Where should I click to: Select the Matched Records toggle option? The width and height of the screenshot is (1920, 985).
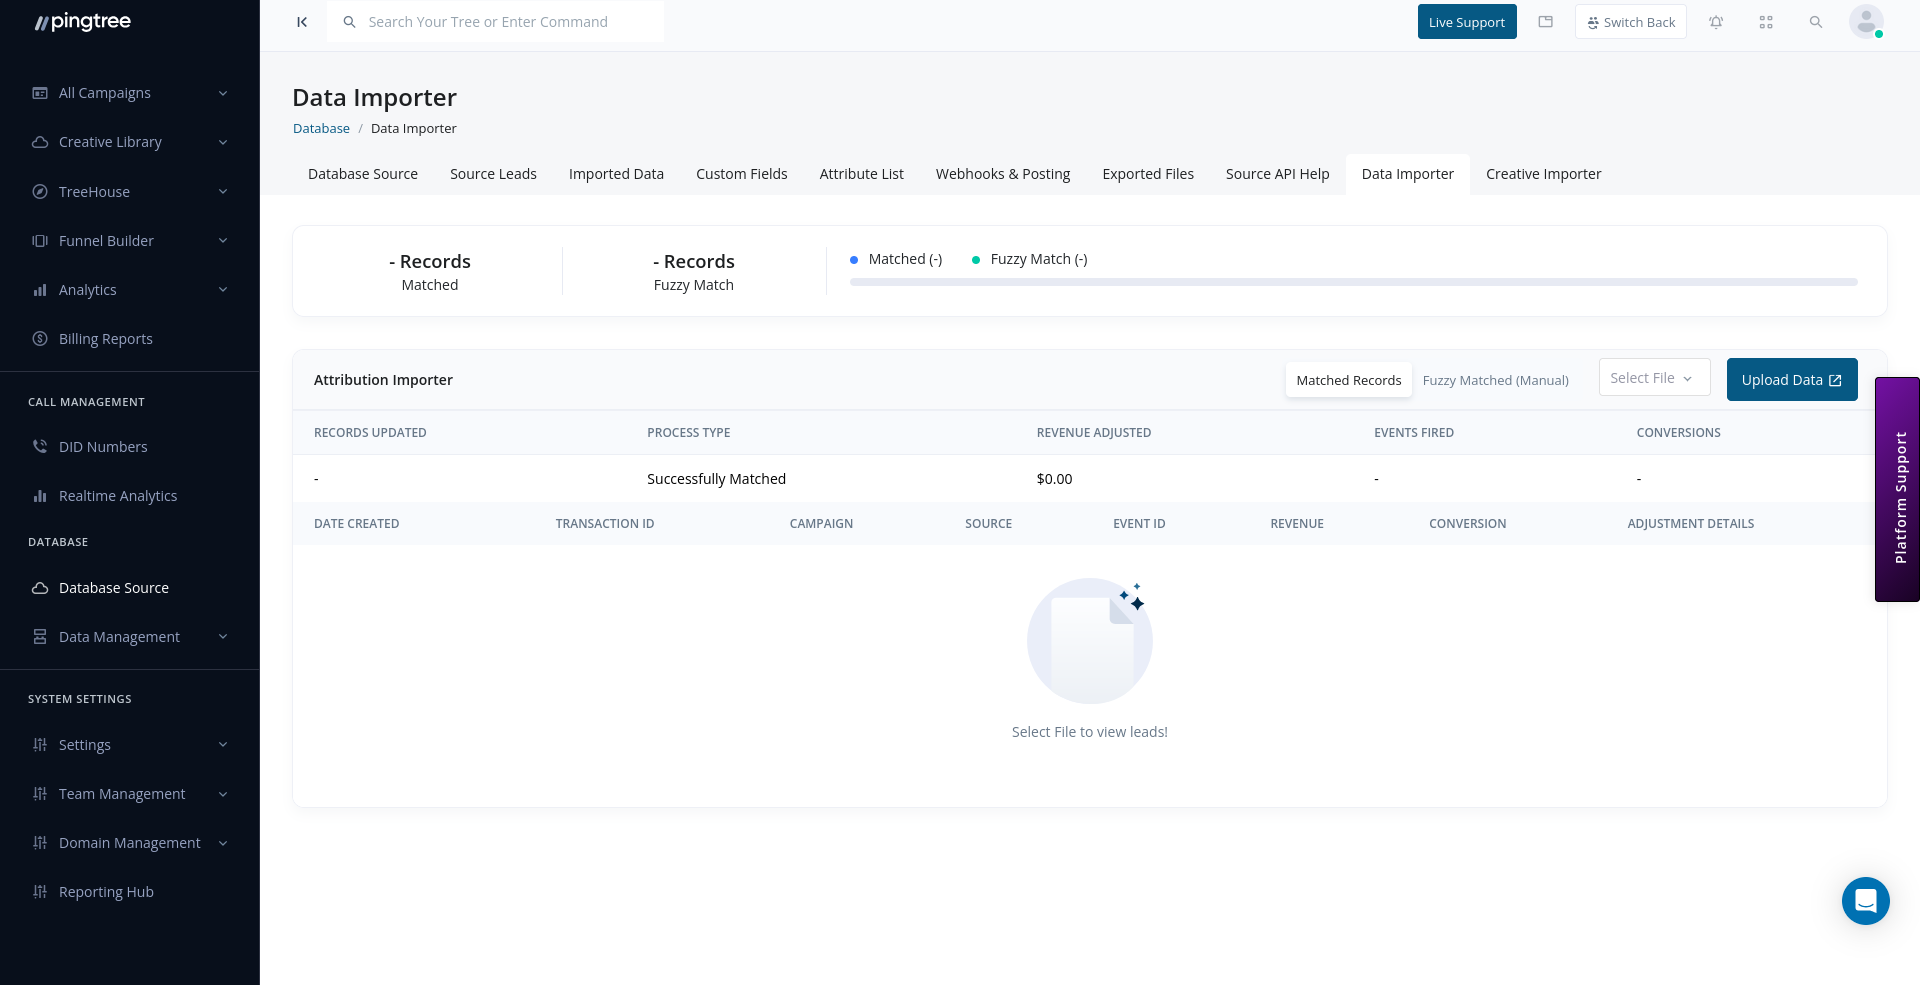1349,380
